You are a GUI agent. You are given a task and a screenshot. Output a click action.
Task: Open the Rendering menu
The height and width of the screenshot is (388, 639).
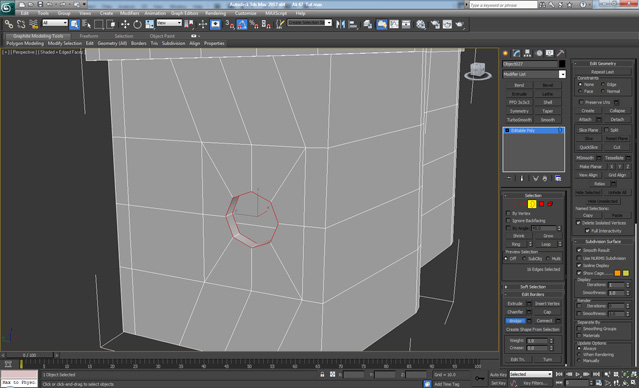(216, 13)
